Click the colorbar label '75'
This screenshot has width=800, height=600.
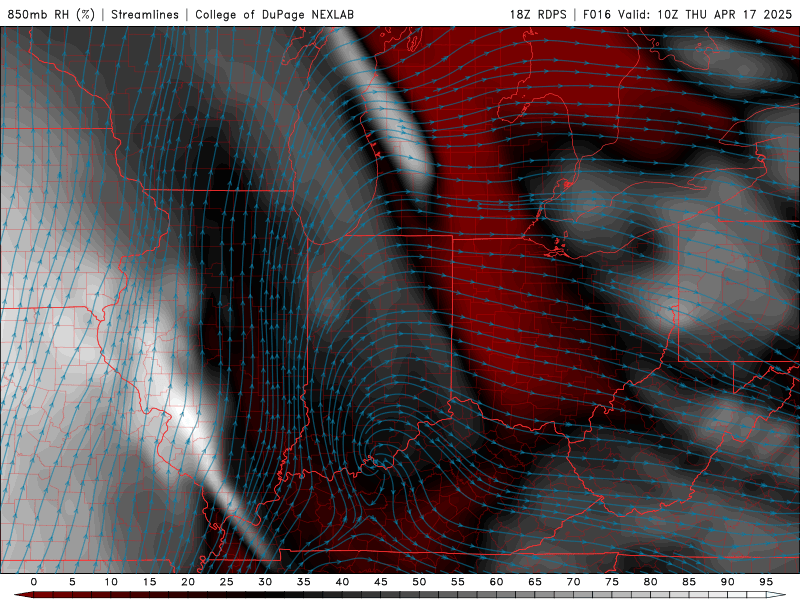point(612,582)
